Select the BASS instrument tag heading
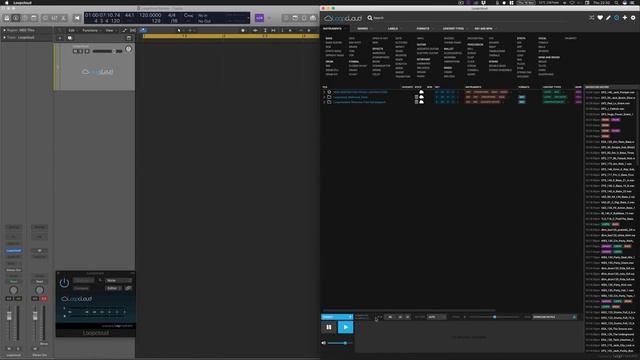The image size is (640, 360). (329, 38)
